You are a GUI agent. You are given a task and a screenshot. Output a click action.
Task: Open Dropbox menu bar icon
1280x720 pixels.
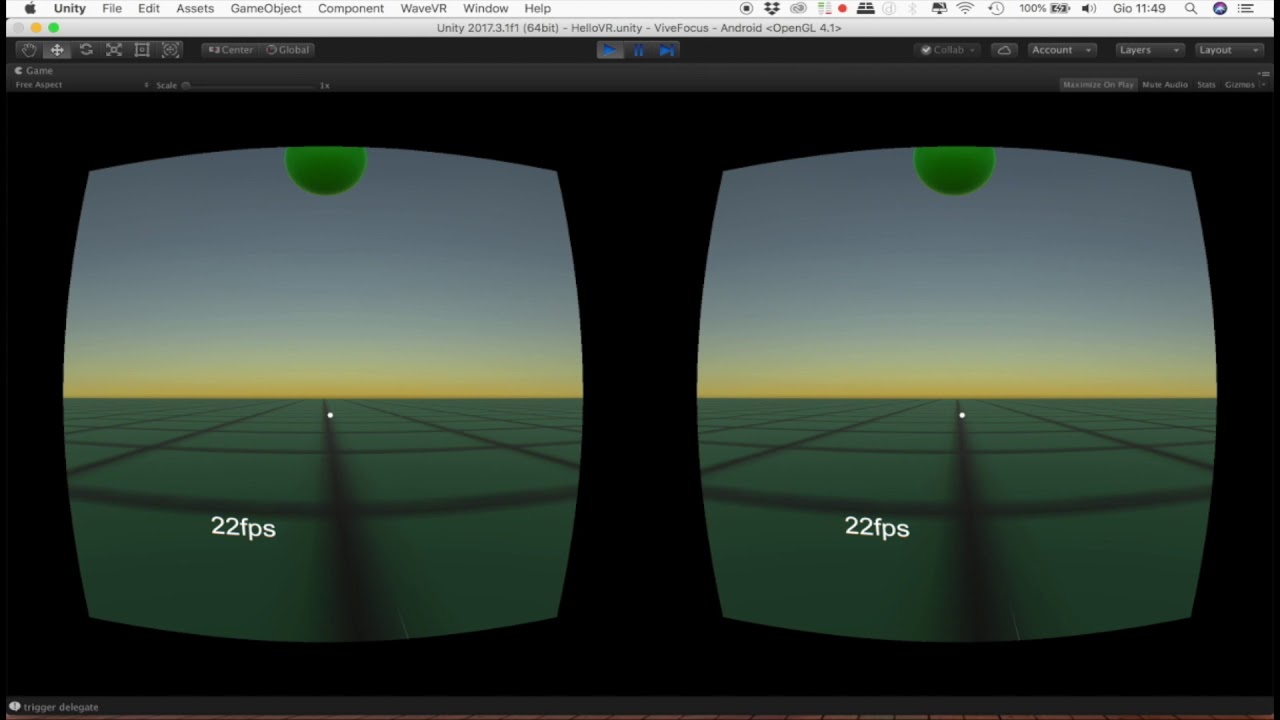coord(772,8)
